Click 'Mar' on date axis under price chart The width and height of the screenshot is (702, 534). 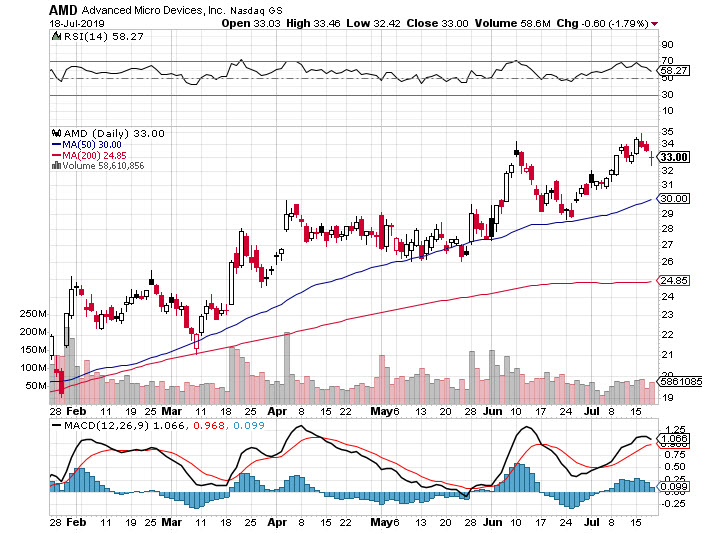[x=171, y=411]
